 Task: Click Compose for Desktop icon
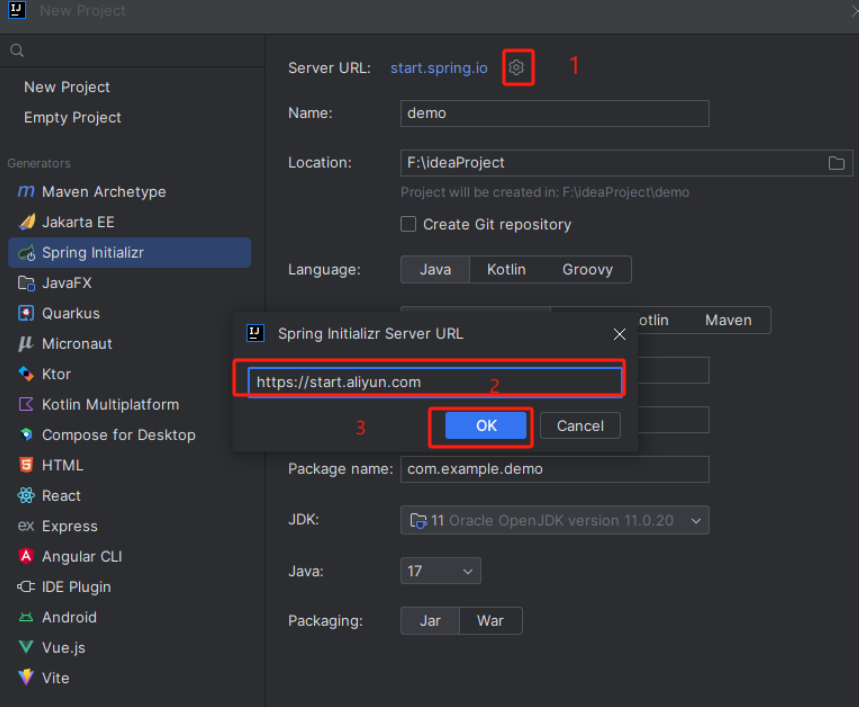point(26,435)
